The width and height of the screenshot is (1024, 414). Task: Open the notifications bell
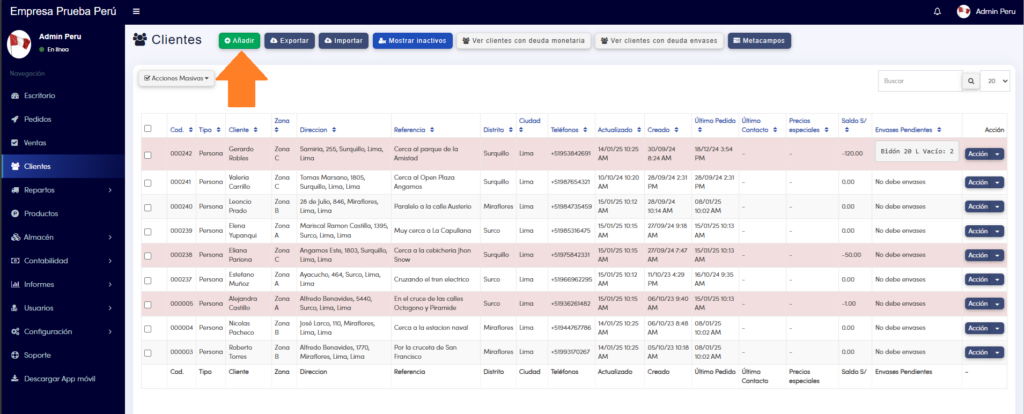tap(938, 12)
